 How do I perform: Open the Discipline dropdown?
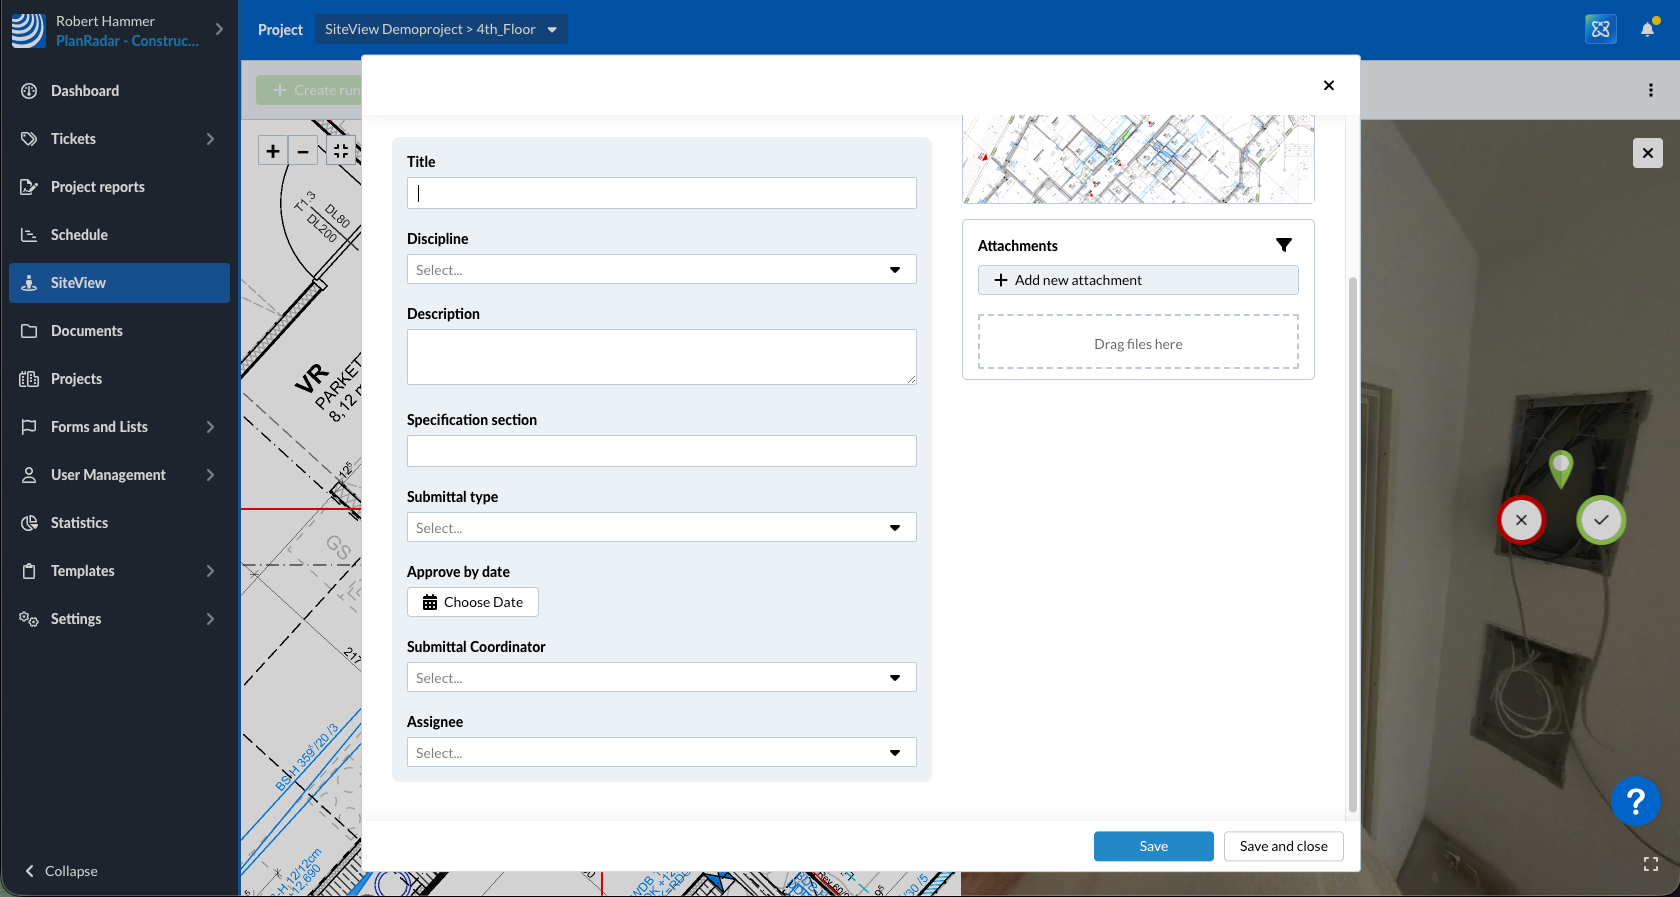(x=661, y=270)
